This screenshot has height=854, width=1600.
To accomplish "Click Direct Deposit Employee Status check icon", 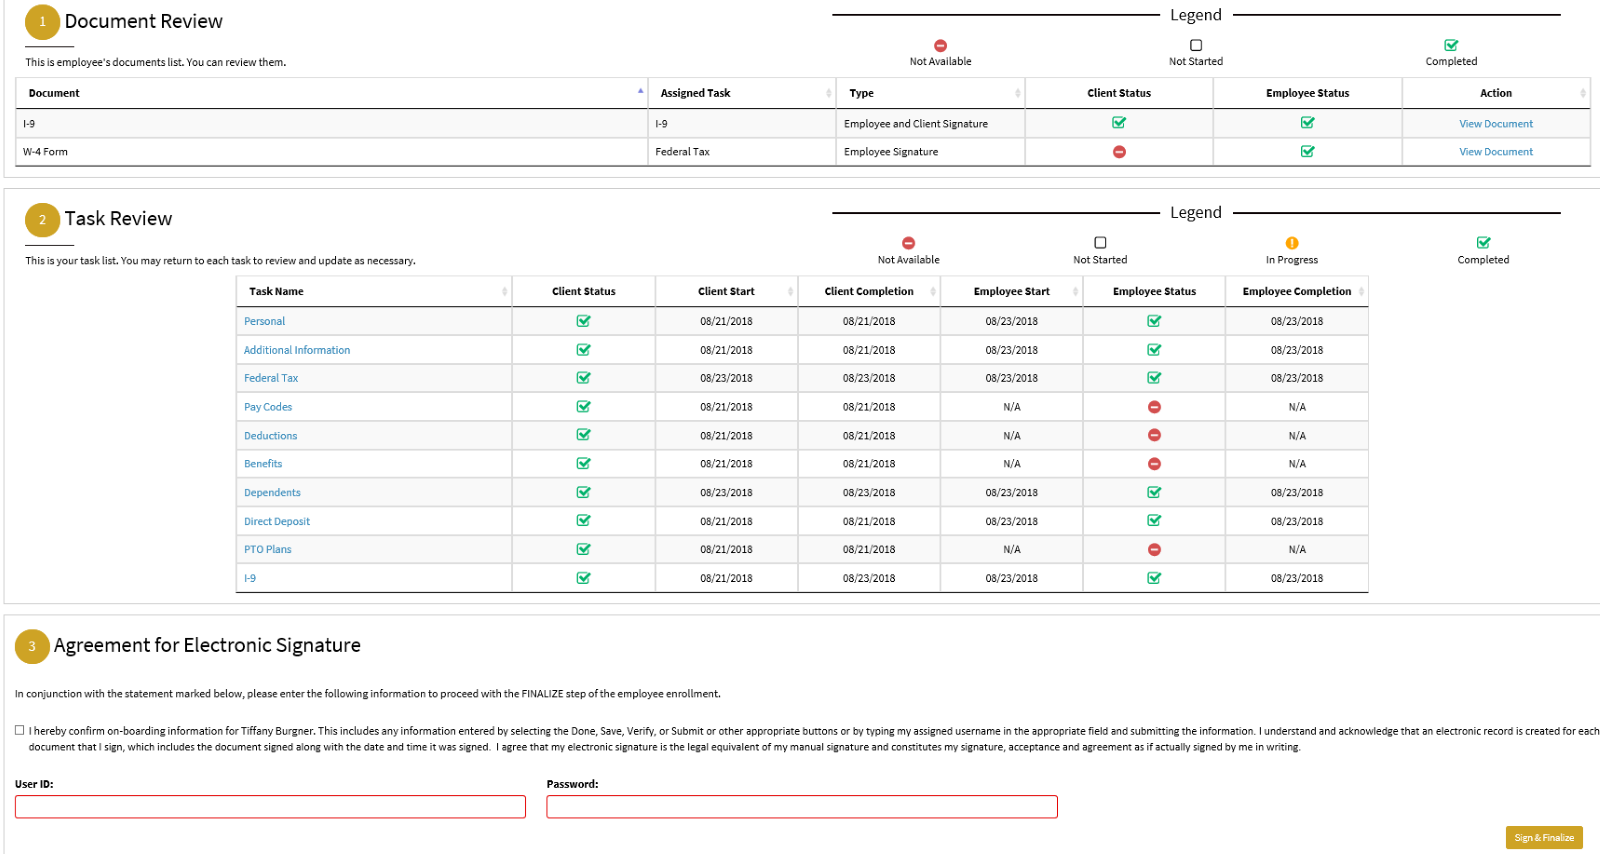I will (1154, 521).
